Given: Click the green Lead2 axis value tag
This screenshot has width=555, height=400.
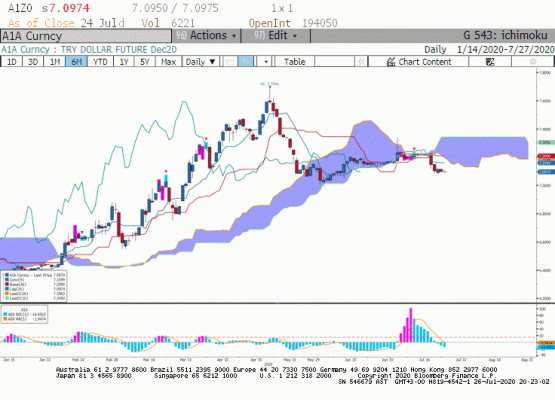Looking at the screenshot, I should pyautogui.click(x=545, y=142).
